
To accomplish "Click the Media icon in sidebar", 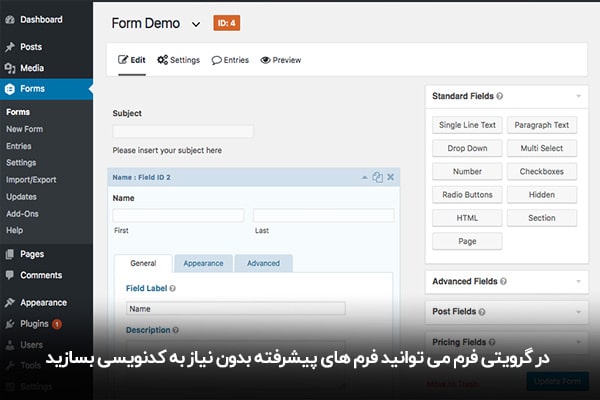I will pos(10,68).
